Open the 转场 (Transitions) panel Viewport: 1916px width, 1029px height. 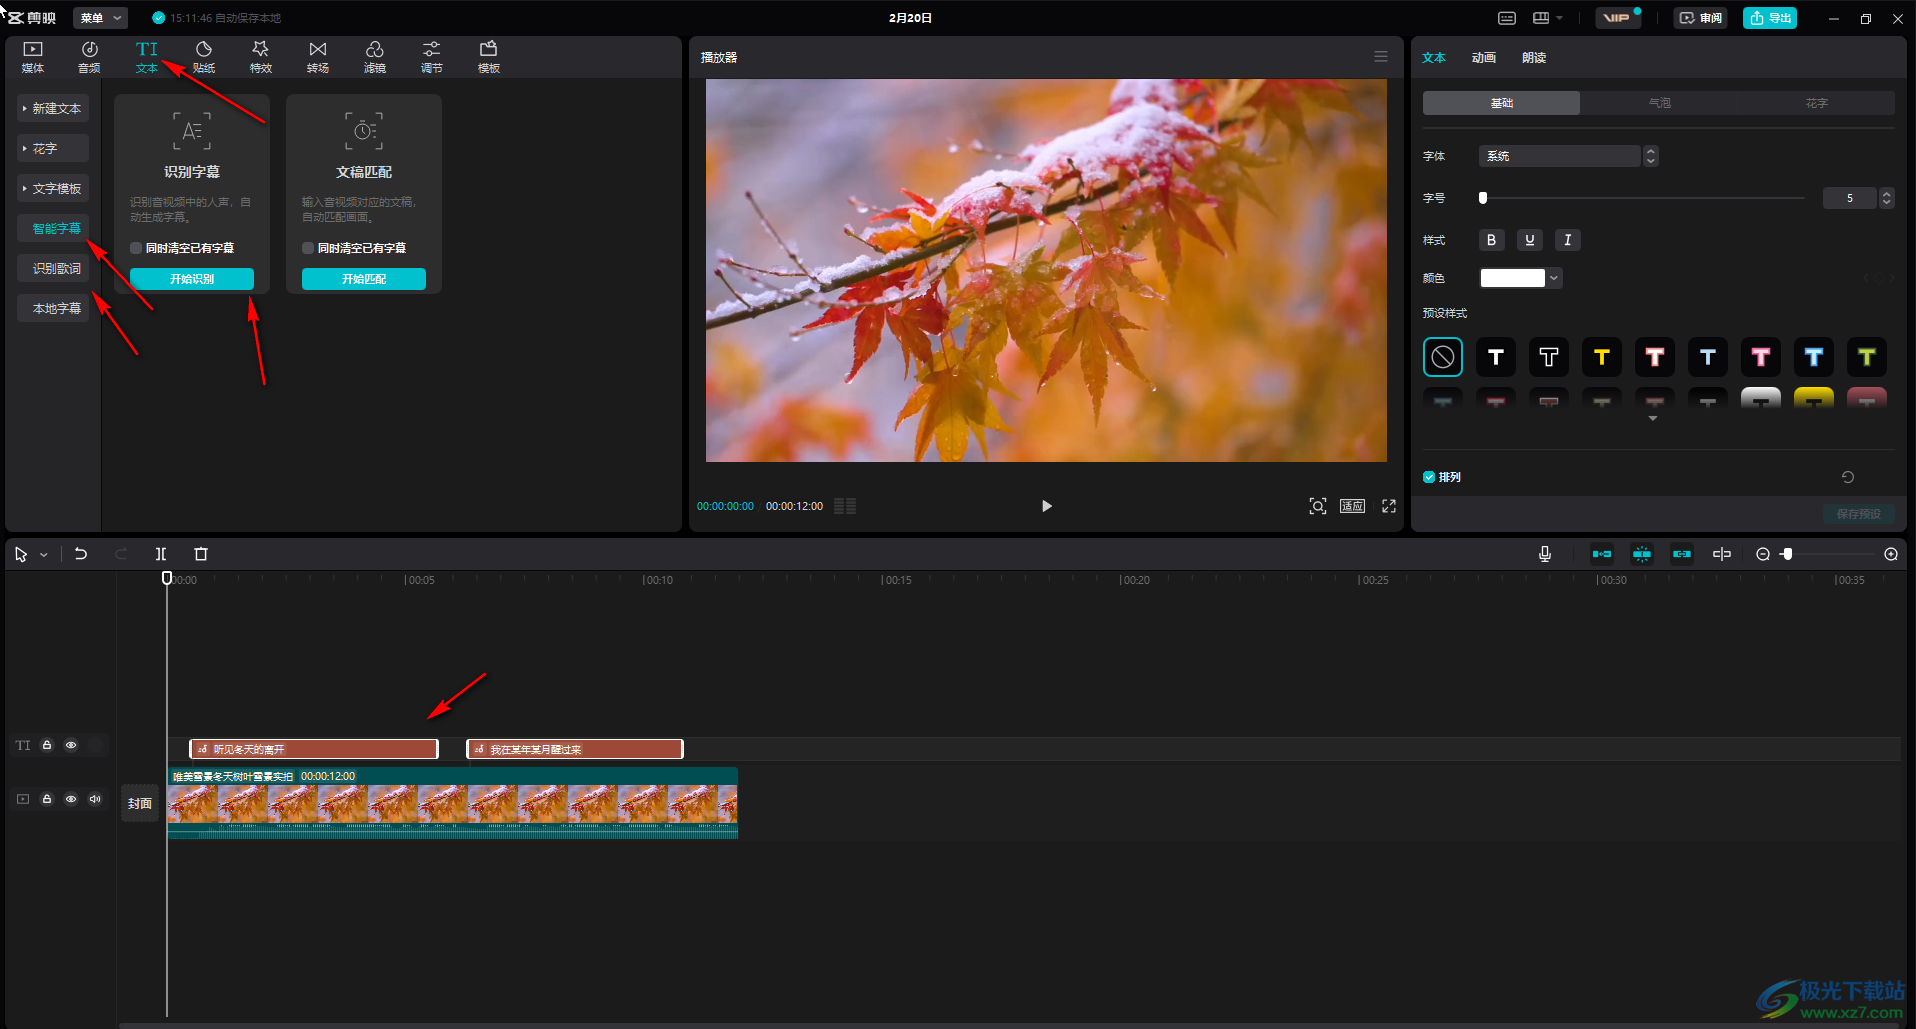click(318, 57)
